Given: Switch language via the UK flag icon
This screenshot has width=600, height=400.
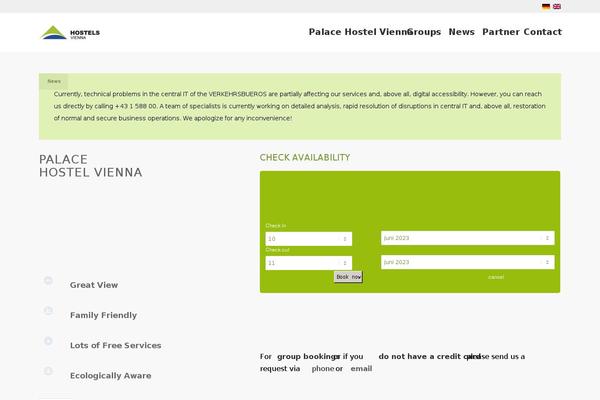Looking at the screenshot, I should click(557, 7).
